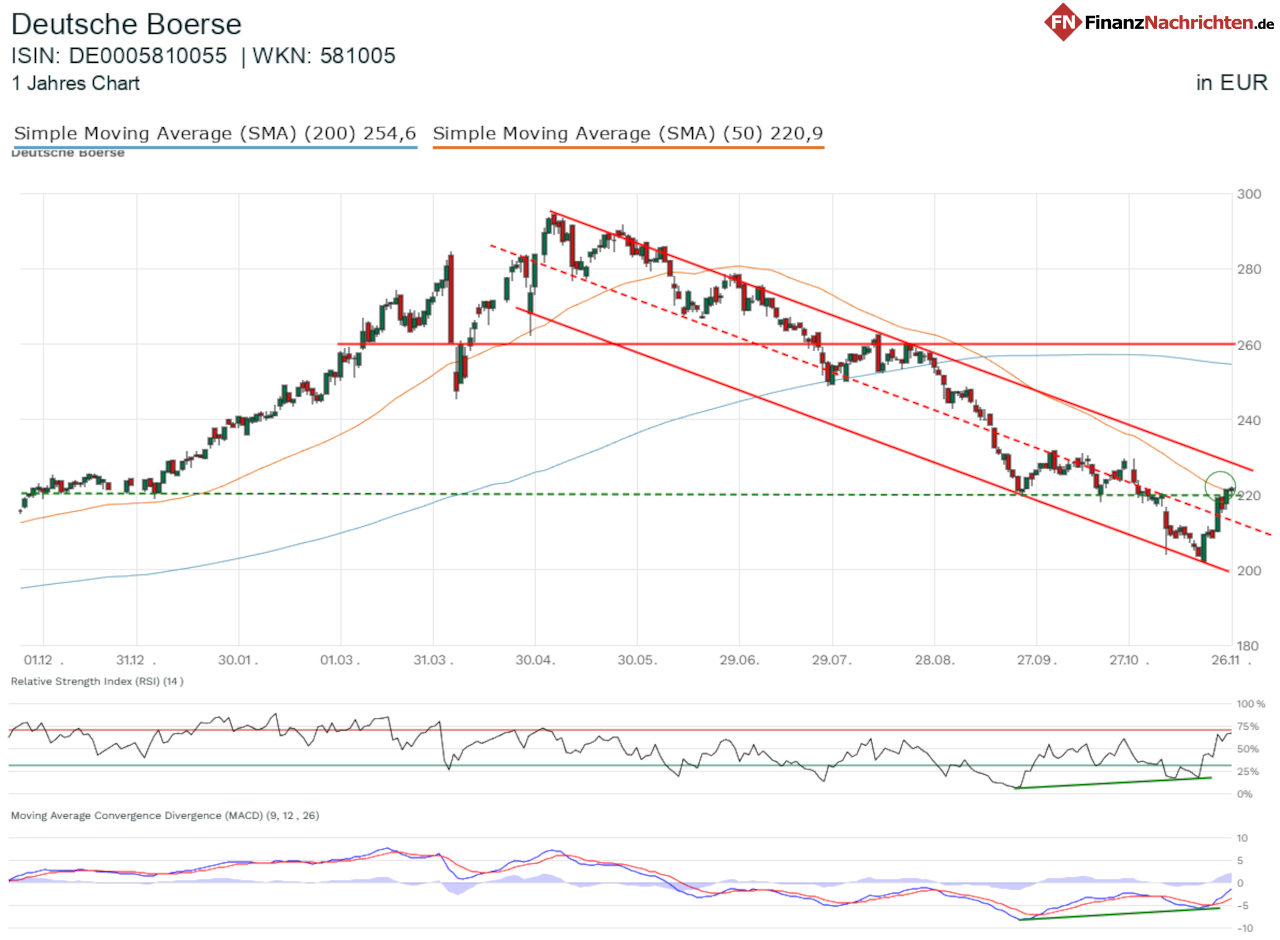Screen dimensions: 1280x940
Task: Select the Deutsche Boerse chart title
Action: (126, 24)
